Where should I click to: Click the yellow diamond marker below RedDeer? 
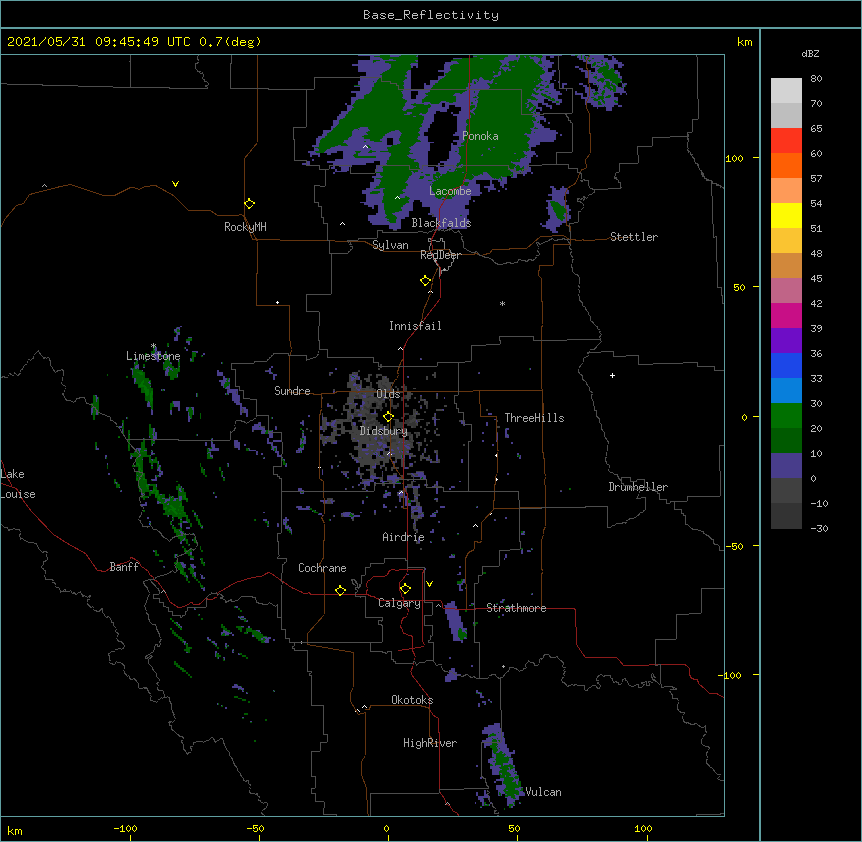[426, 281]
